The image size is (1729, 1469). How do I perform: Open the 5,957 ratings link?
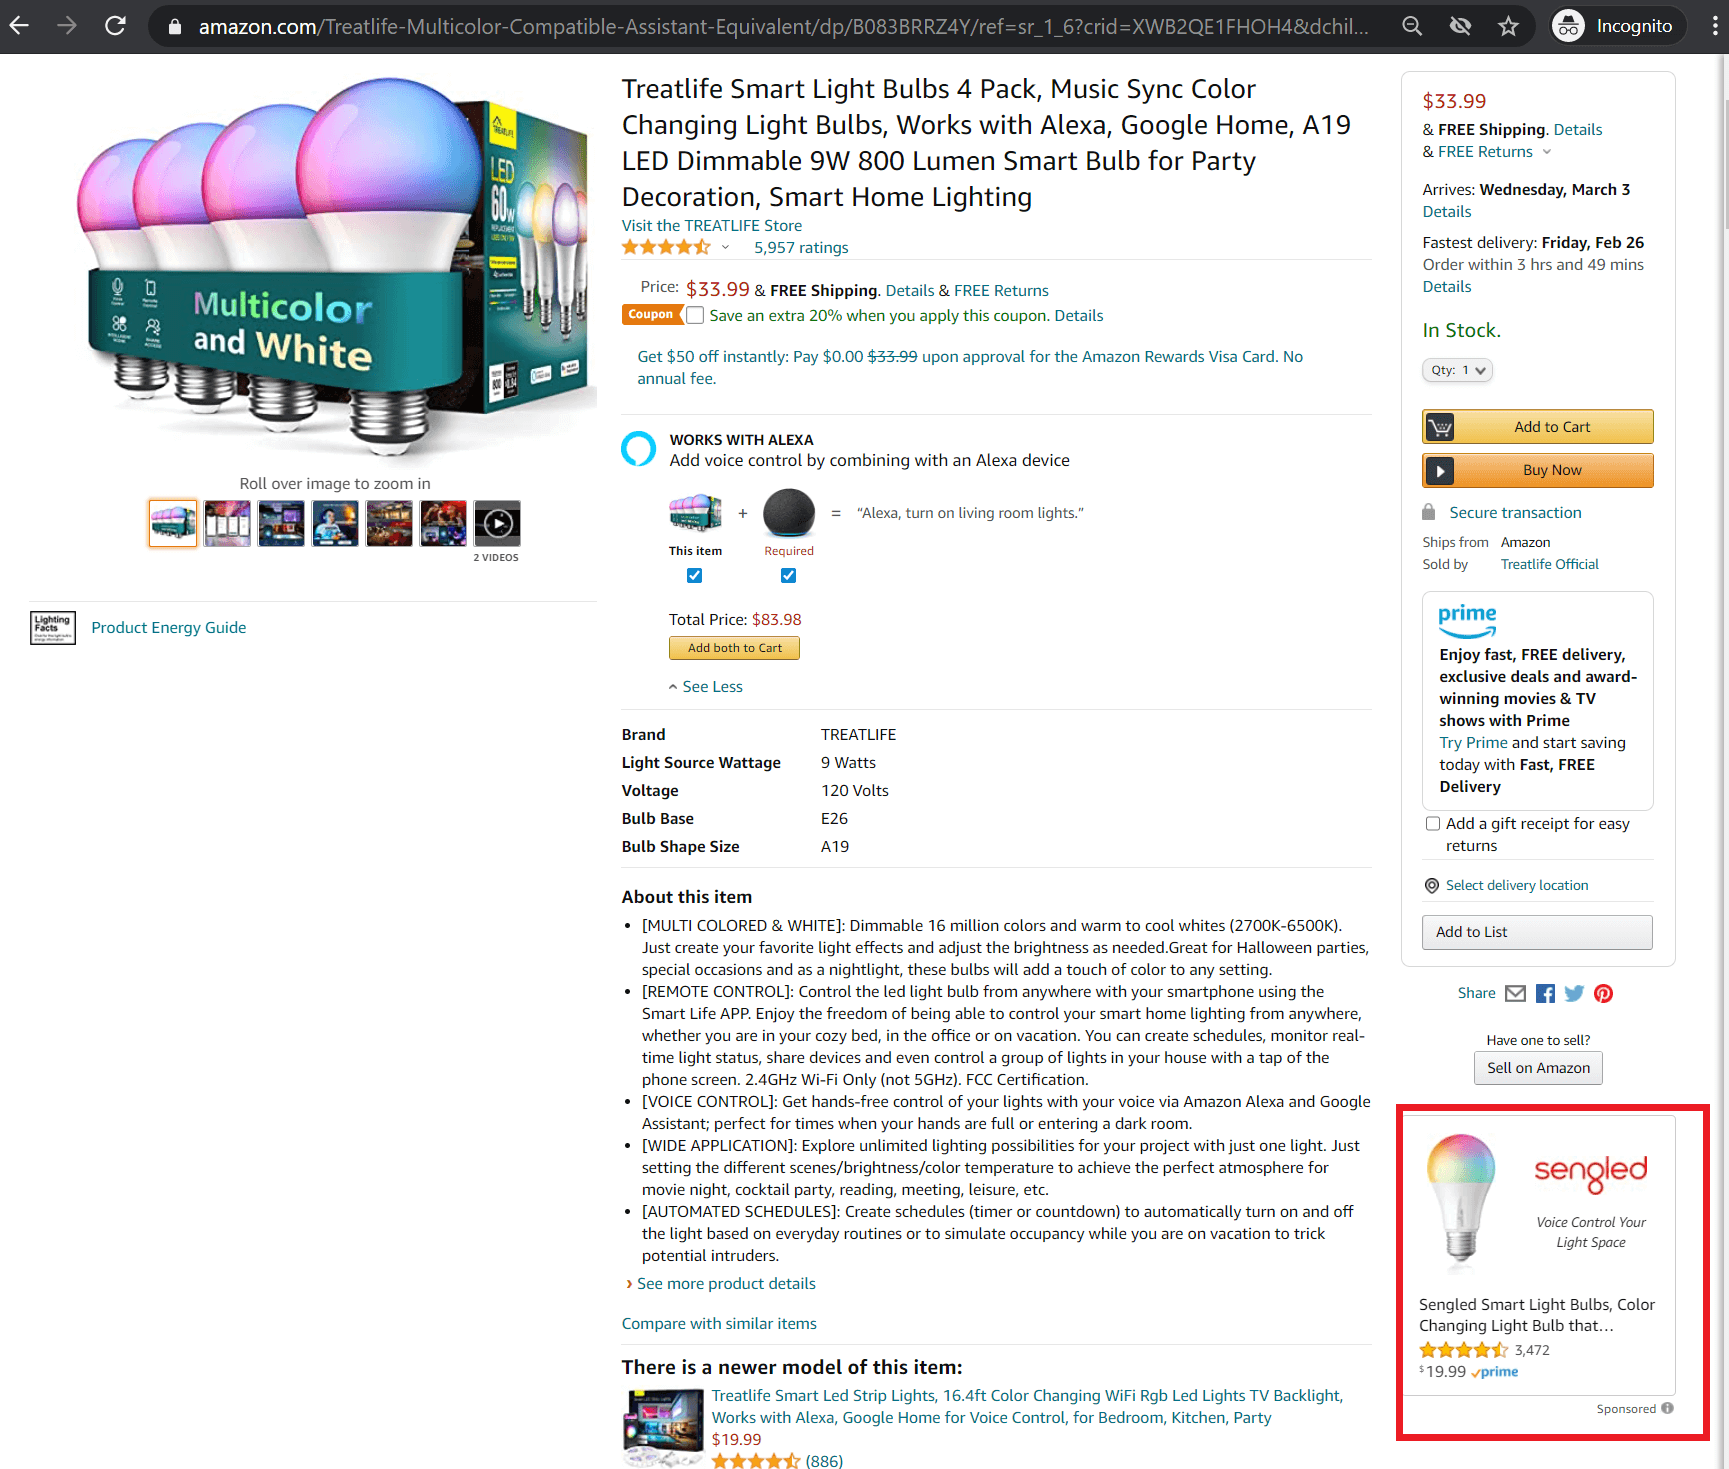pos(801,248)
